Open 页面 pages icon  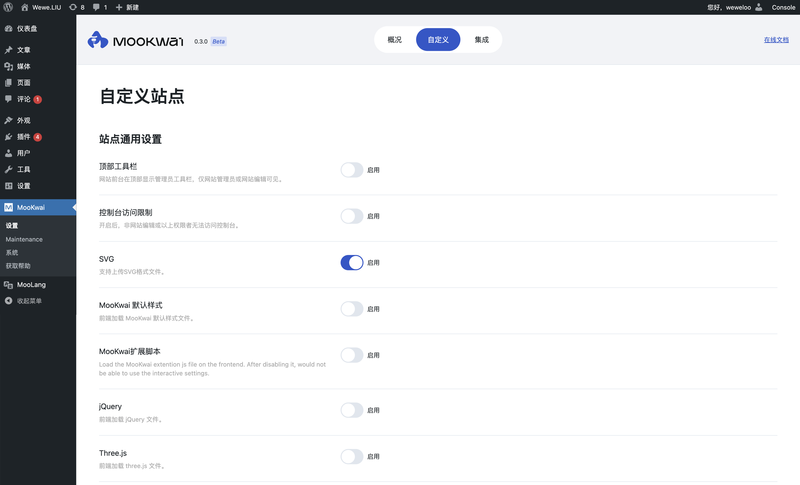[x=8, y=83]
